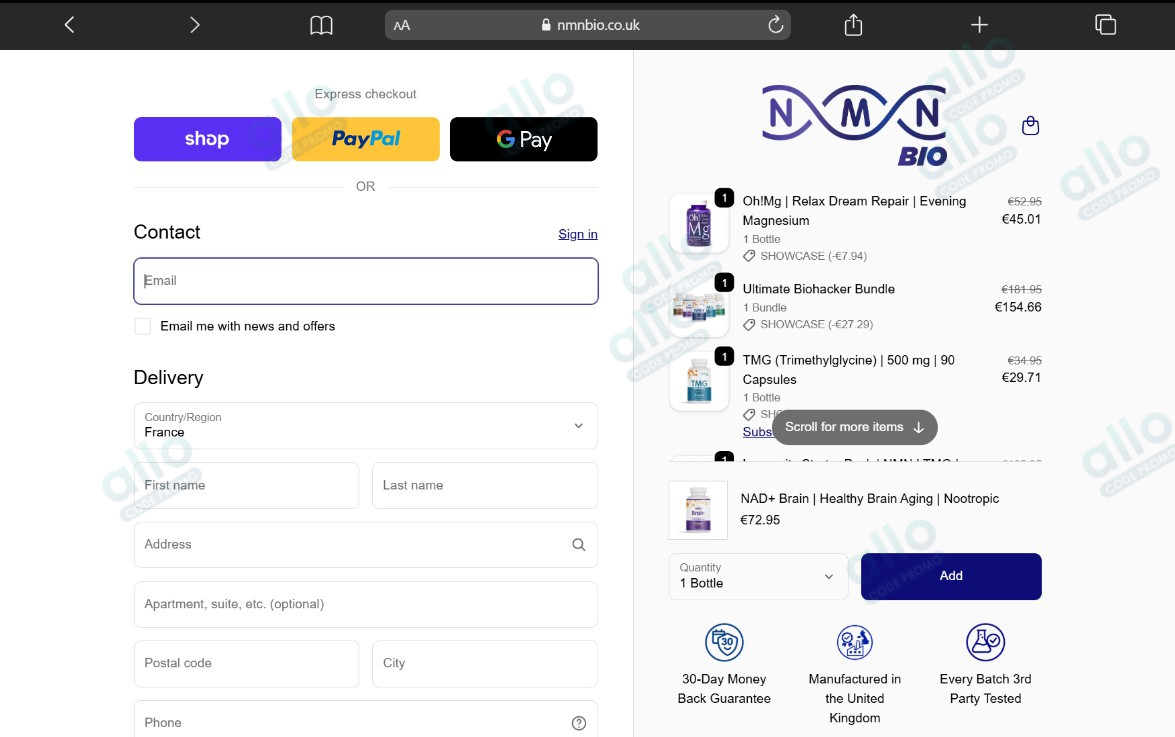The image size is (1175, 737).
Task: Open a new browser tab
Action: 979,24
